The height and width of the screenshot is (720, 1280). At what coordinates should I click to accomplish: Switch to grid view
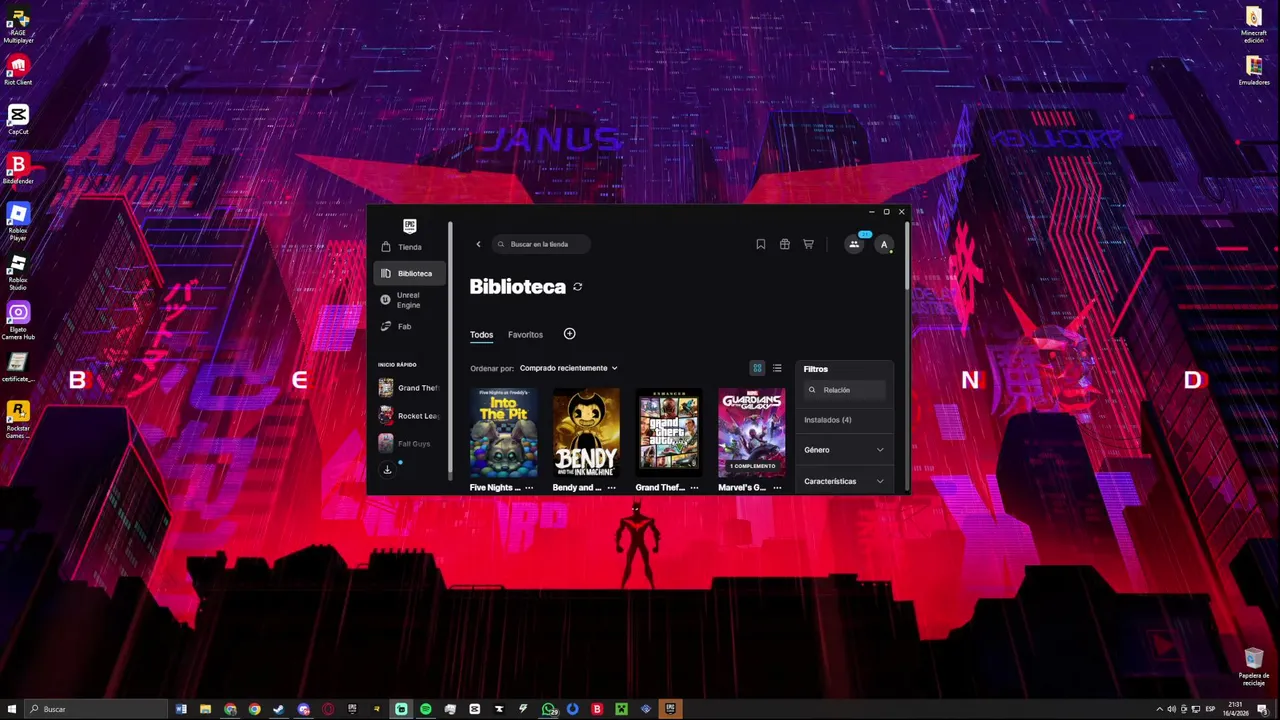pyautogui.click(x=757, y=368)
